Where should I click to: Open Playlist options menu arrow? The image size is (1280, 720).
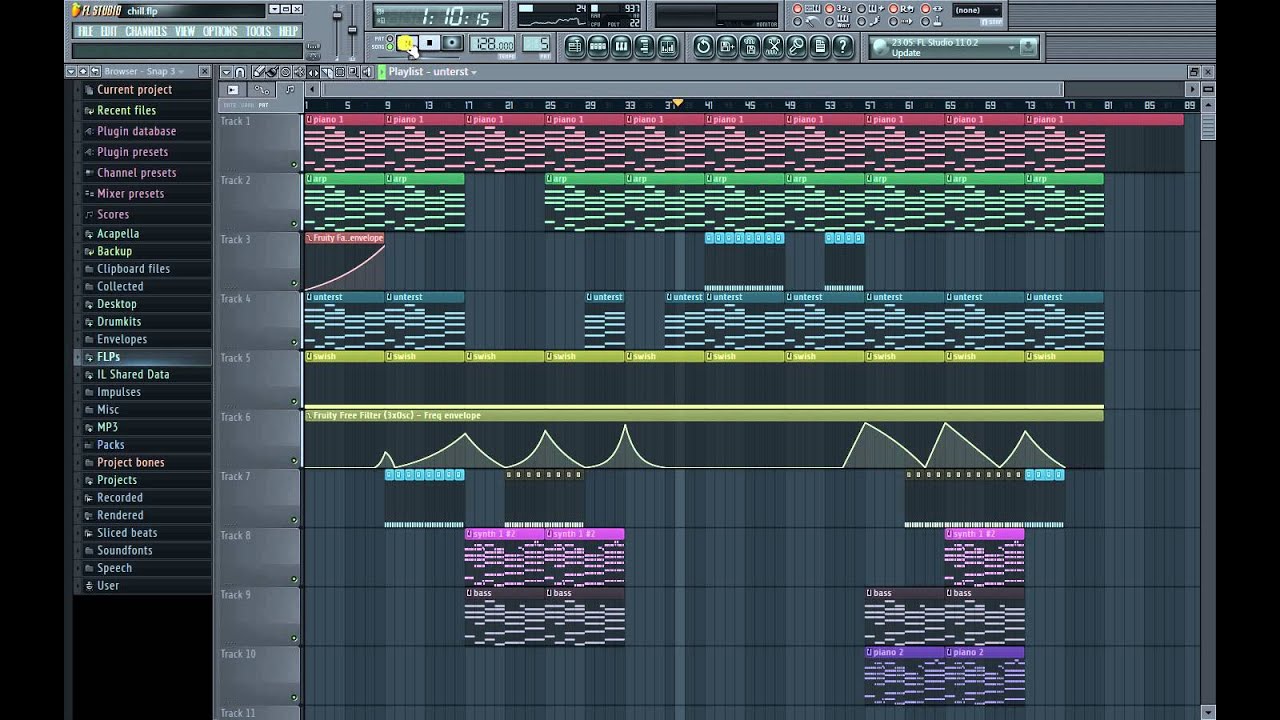226,72
